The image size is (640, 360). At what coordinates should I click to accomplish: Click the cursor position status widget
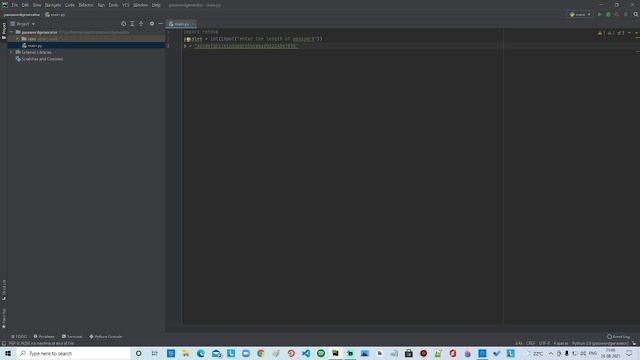point(518,343)
